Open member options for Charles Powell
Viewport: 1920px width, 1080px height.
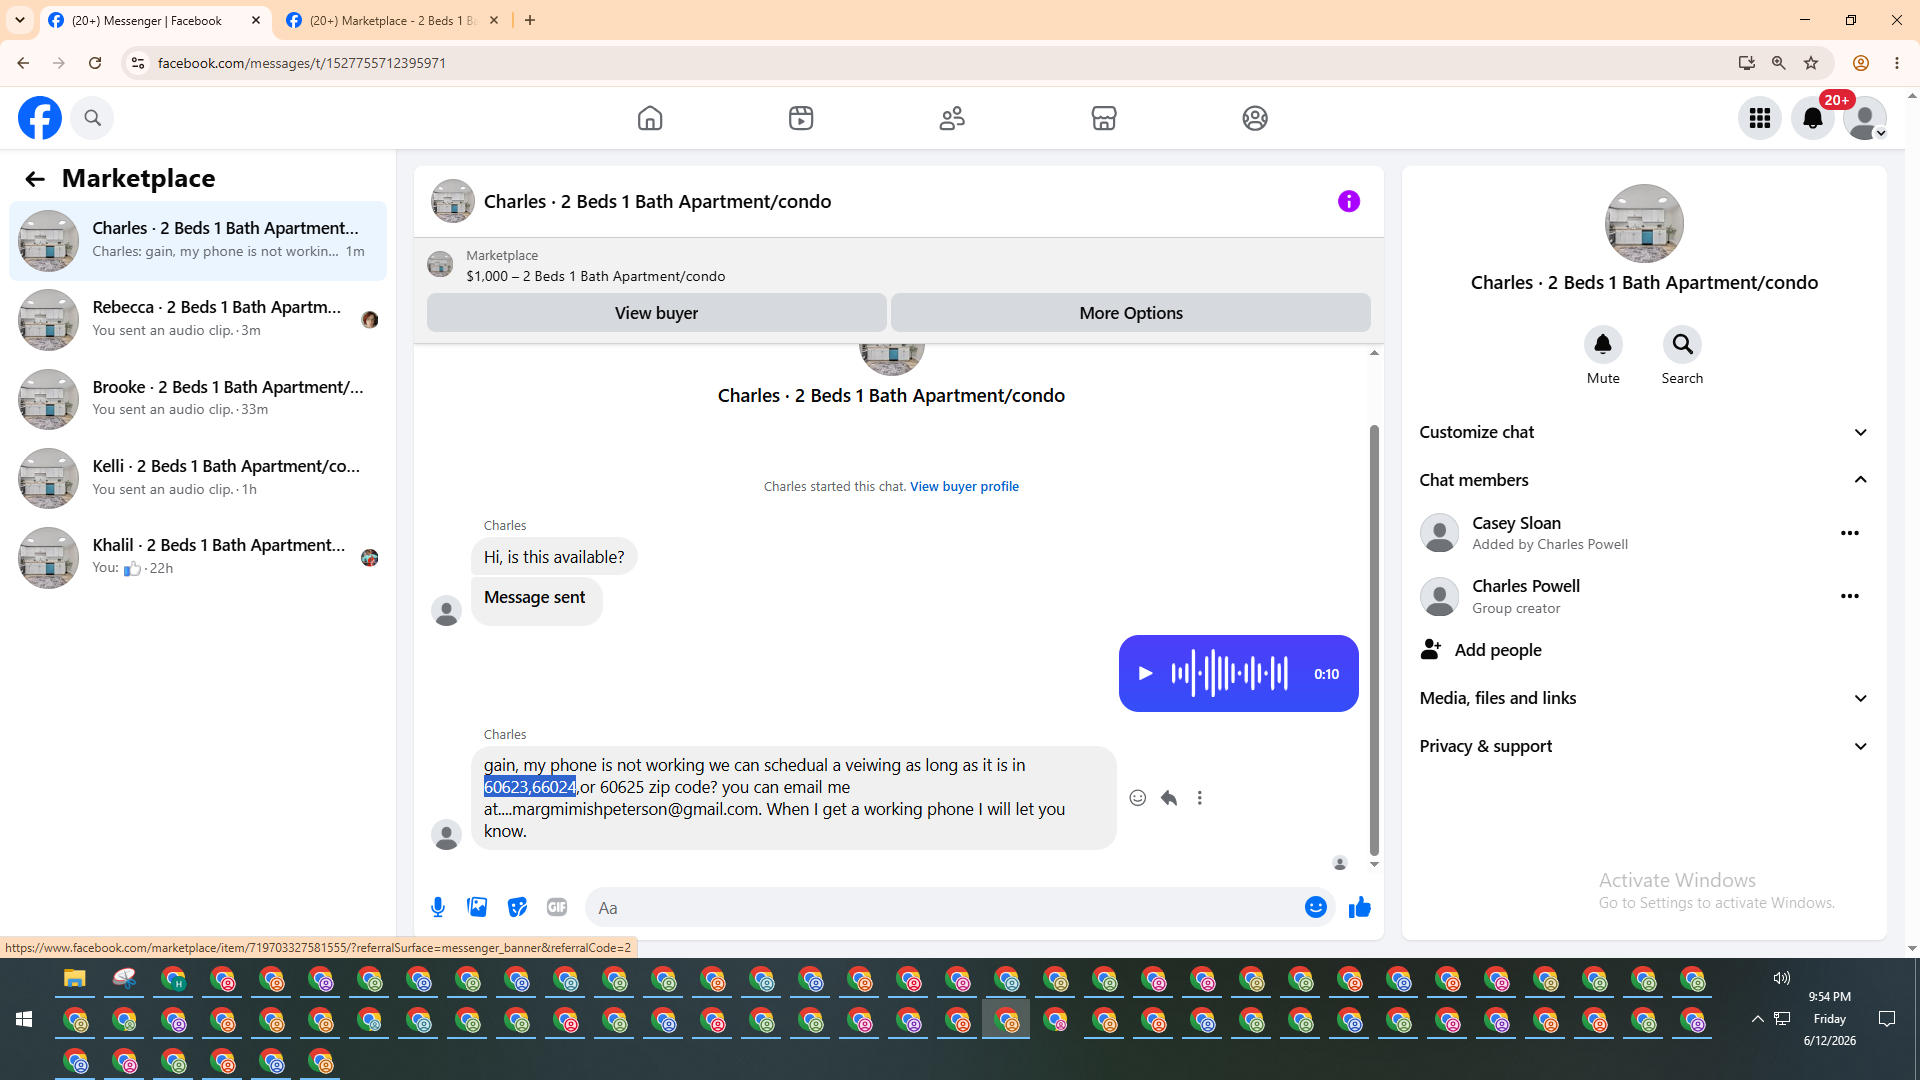[1850, 596]
